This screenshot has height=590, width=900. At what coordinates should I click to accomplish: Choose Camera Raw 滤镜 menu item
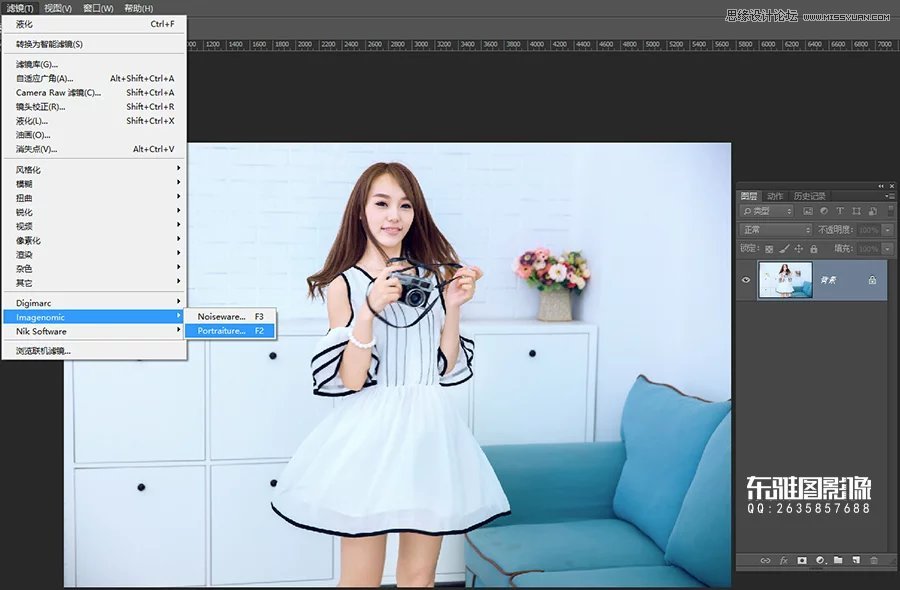pos(58,92)
